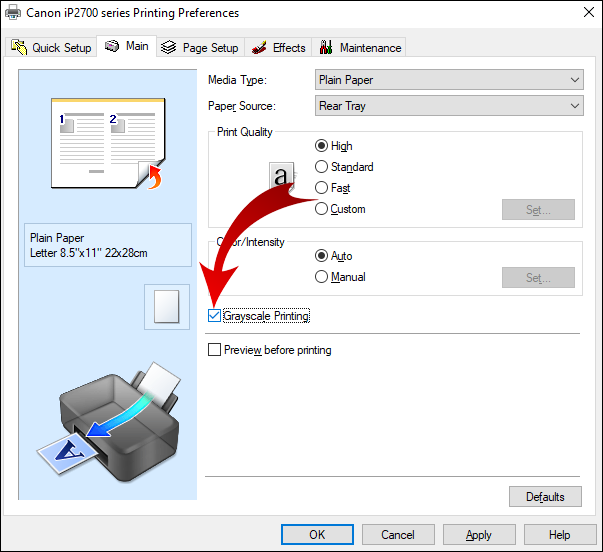Confirm with the OK button
Viewport: 603px width, 552px height.
317,534
